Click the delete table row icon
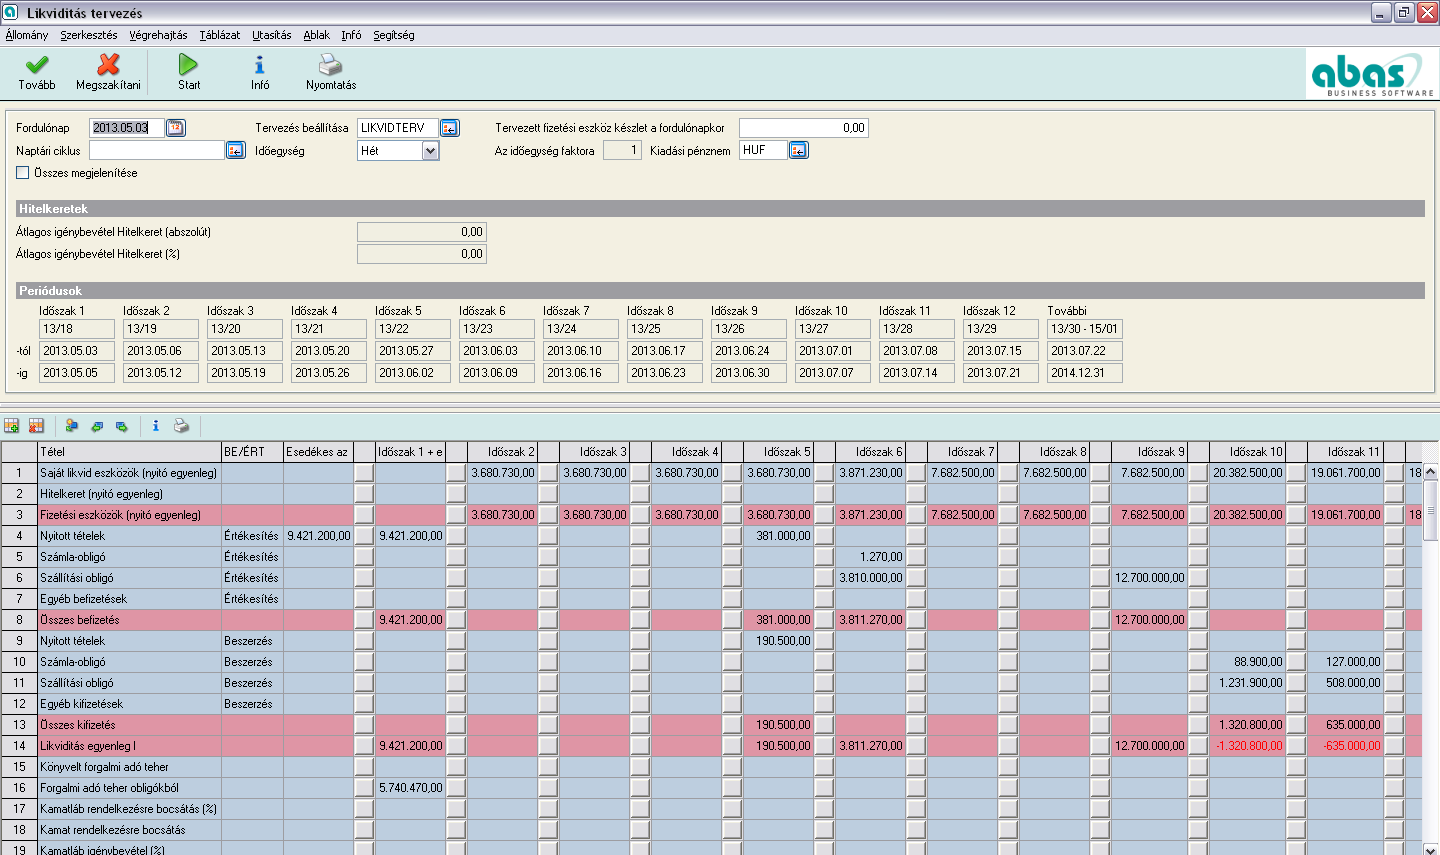Screen dimensions: 1440x855 36,426
